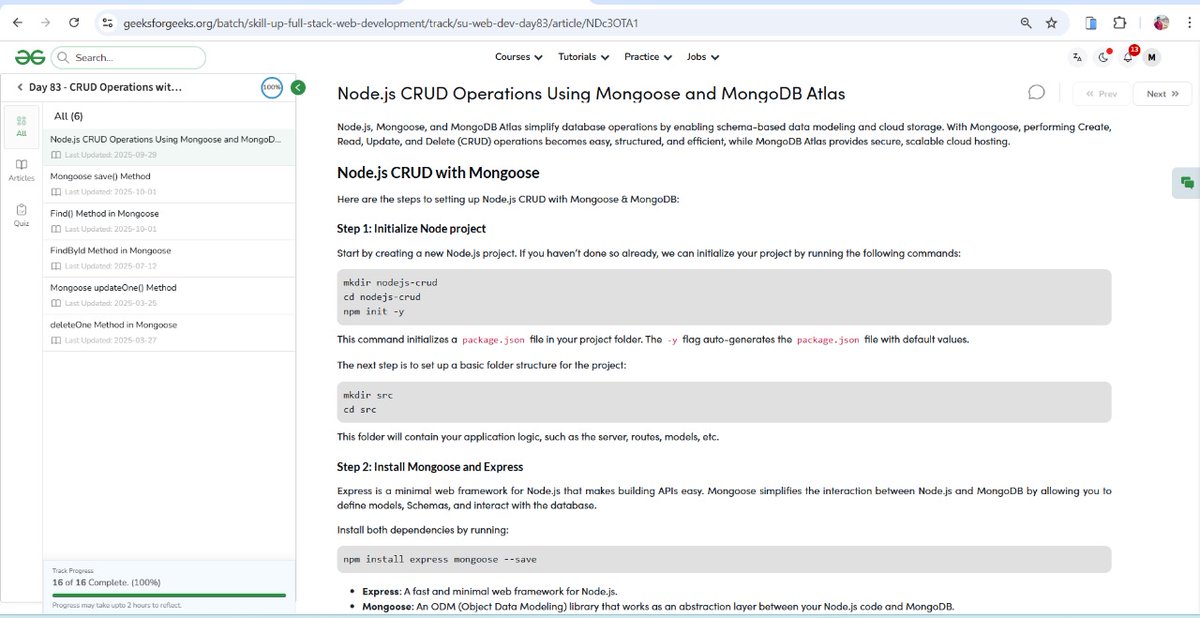Open 'Find() Method in Mongoose' article
The height and width of the screenshot is (618, 1200).
(169, 220)
